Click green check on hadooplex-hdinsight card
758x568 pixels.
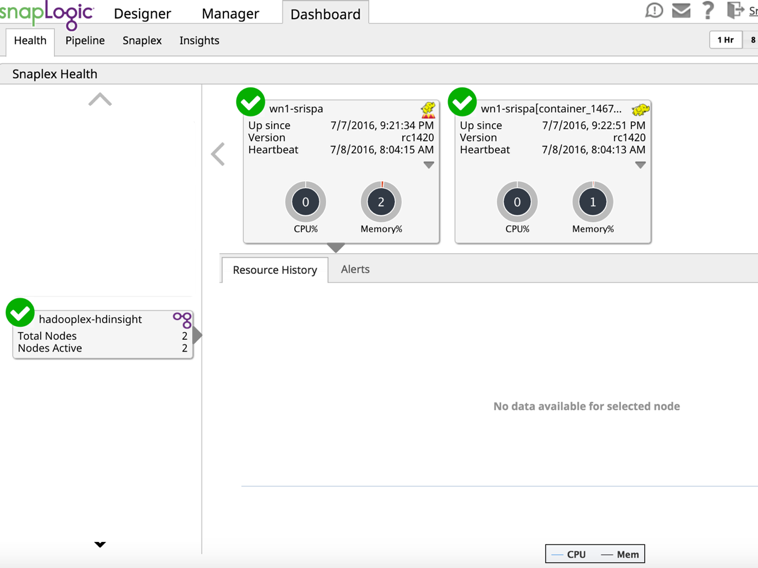click(x=20, y=313)
